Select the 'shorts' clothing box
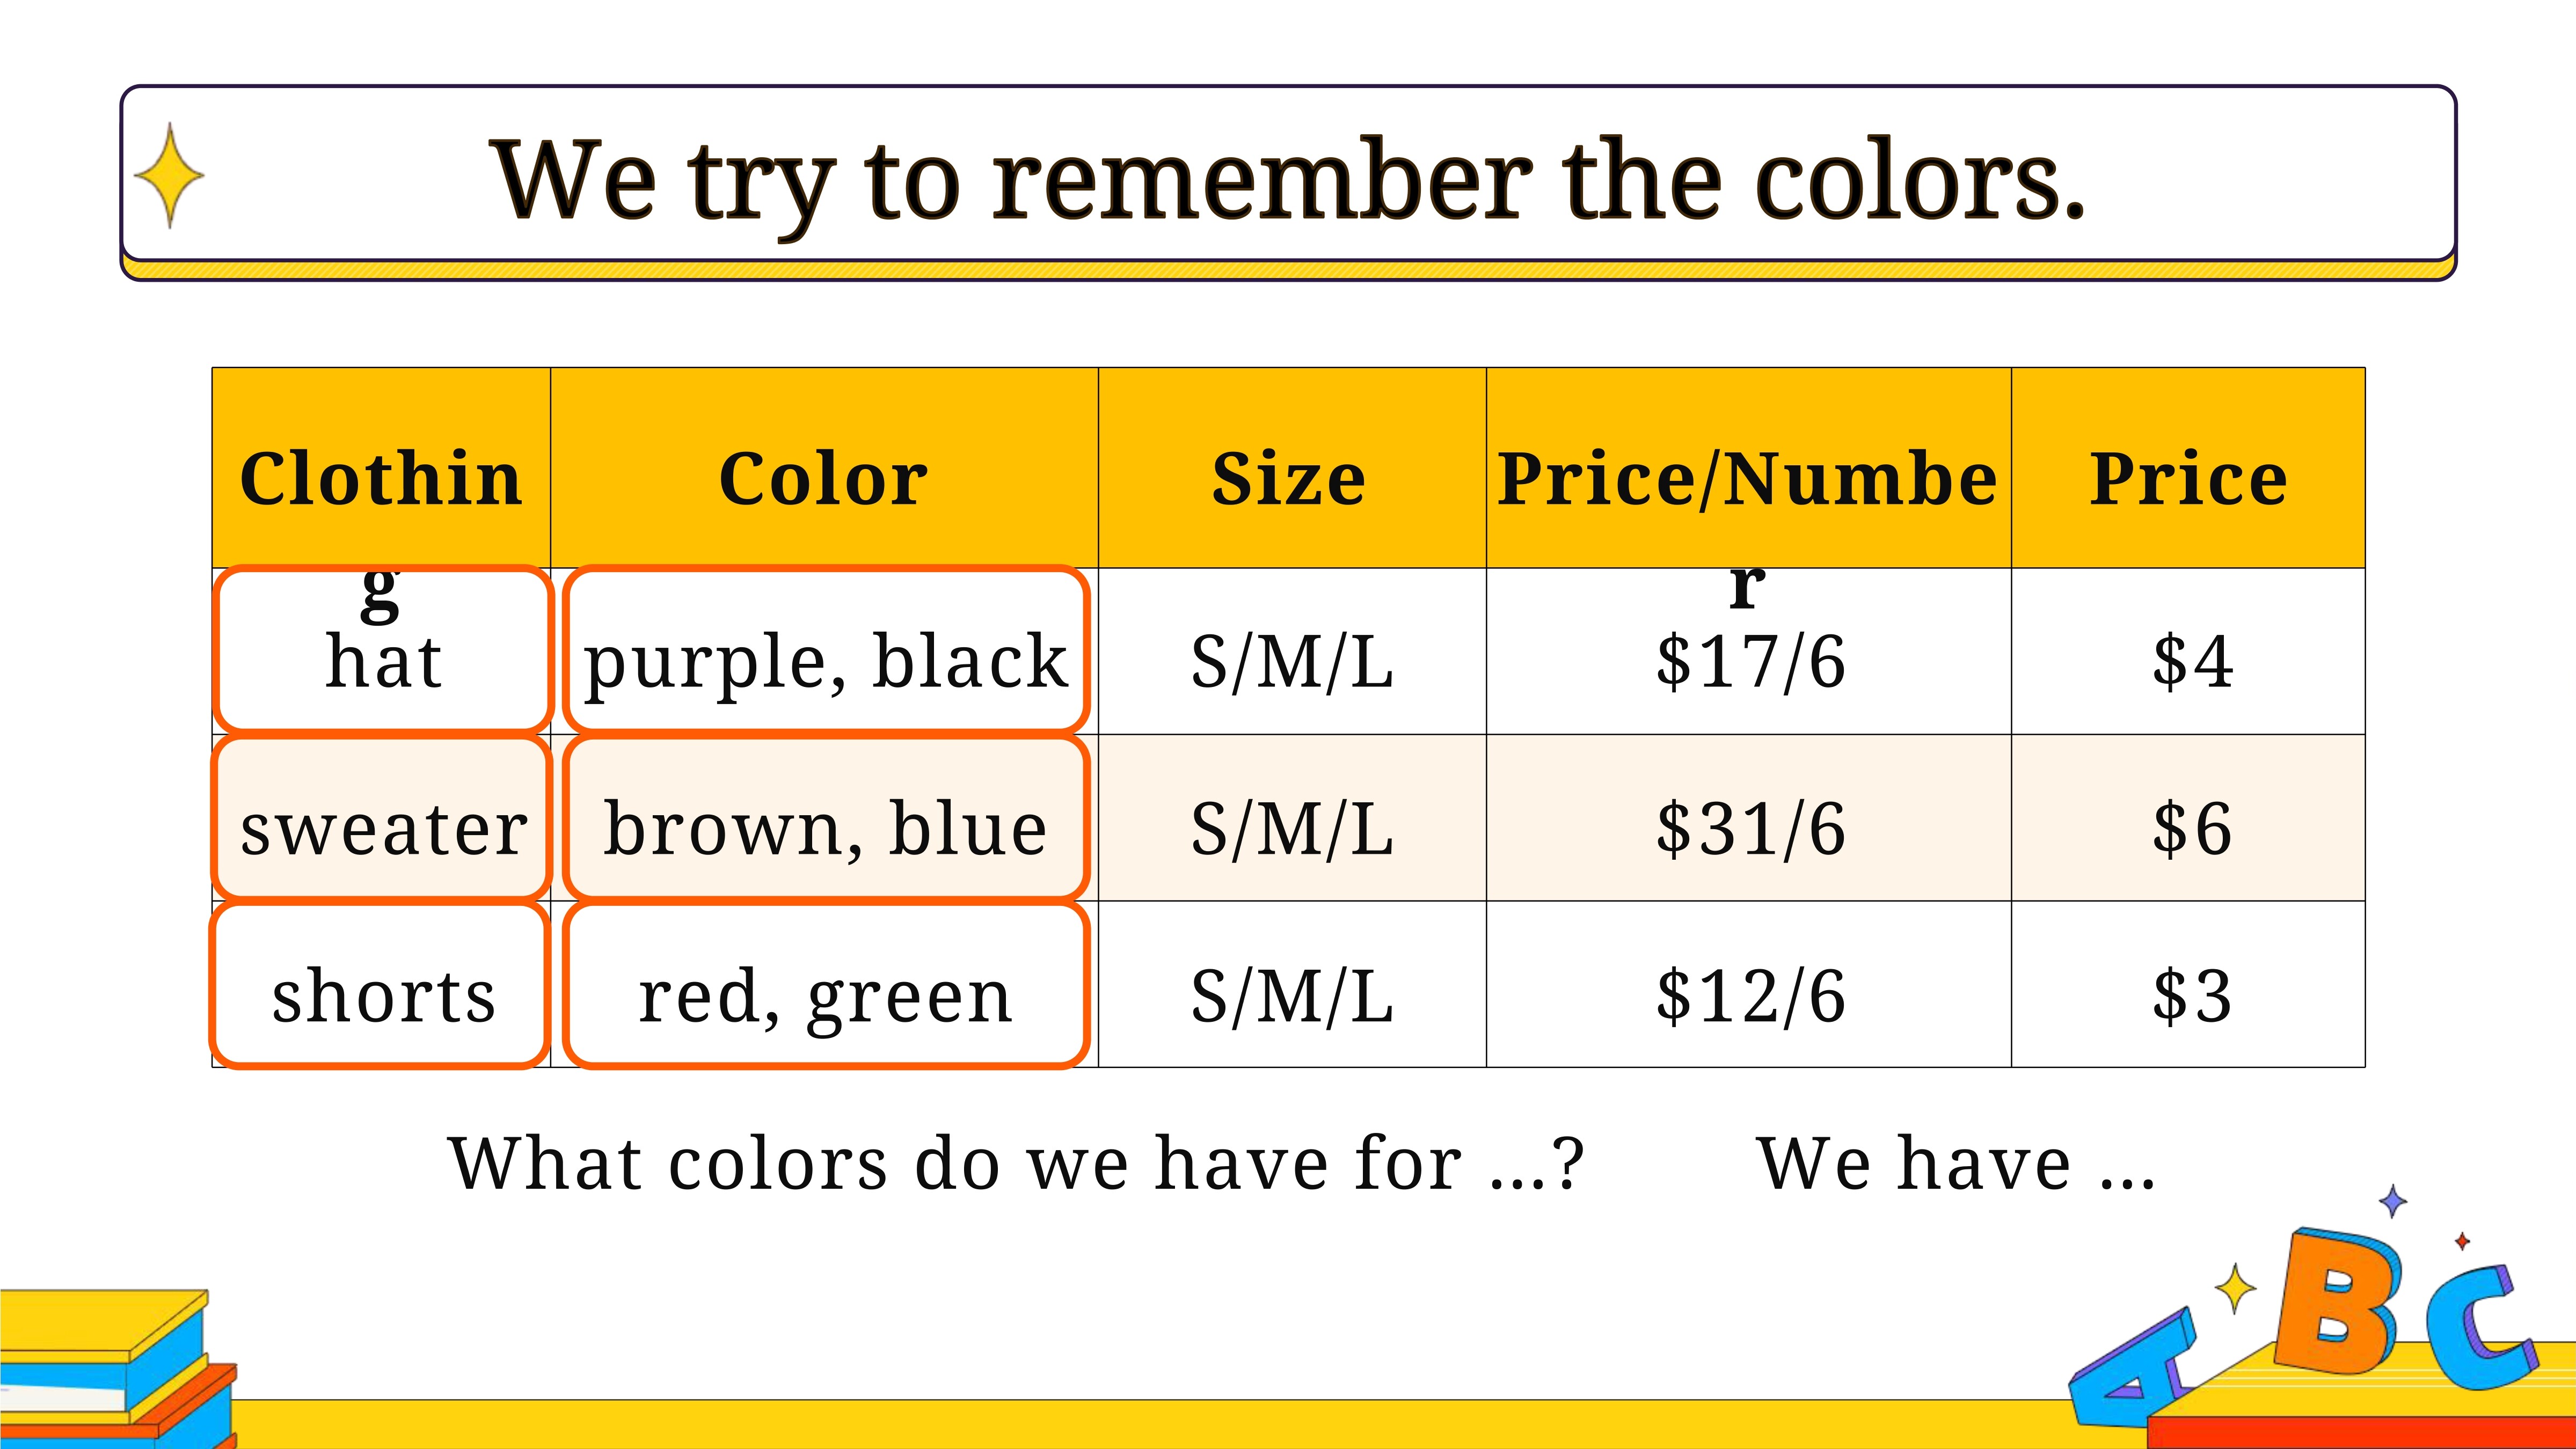Screen dimensions: 2576x1449 pyautogui.click(x=380, y=985)
